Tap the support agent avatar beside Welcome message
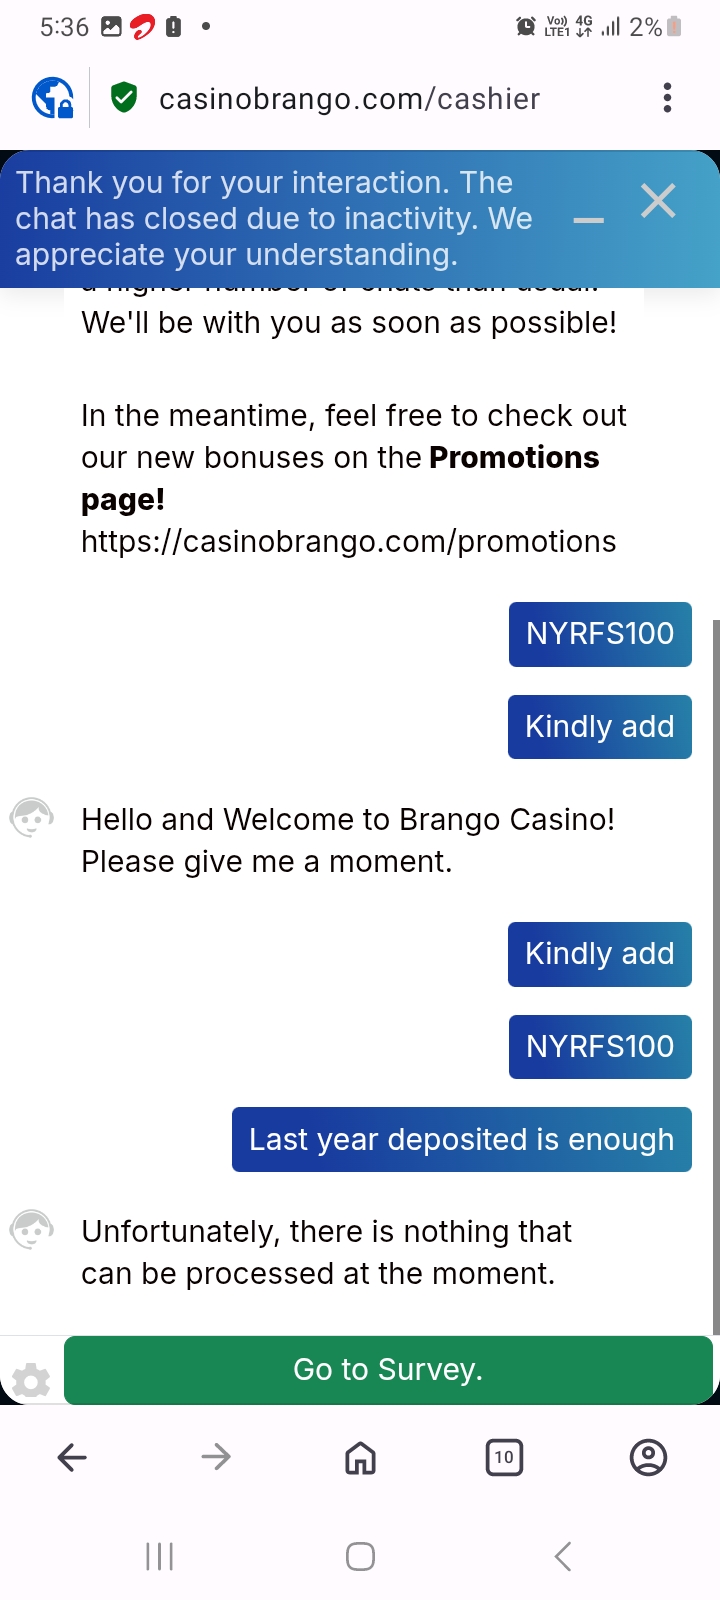 [x=31, y=819]
